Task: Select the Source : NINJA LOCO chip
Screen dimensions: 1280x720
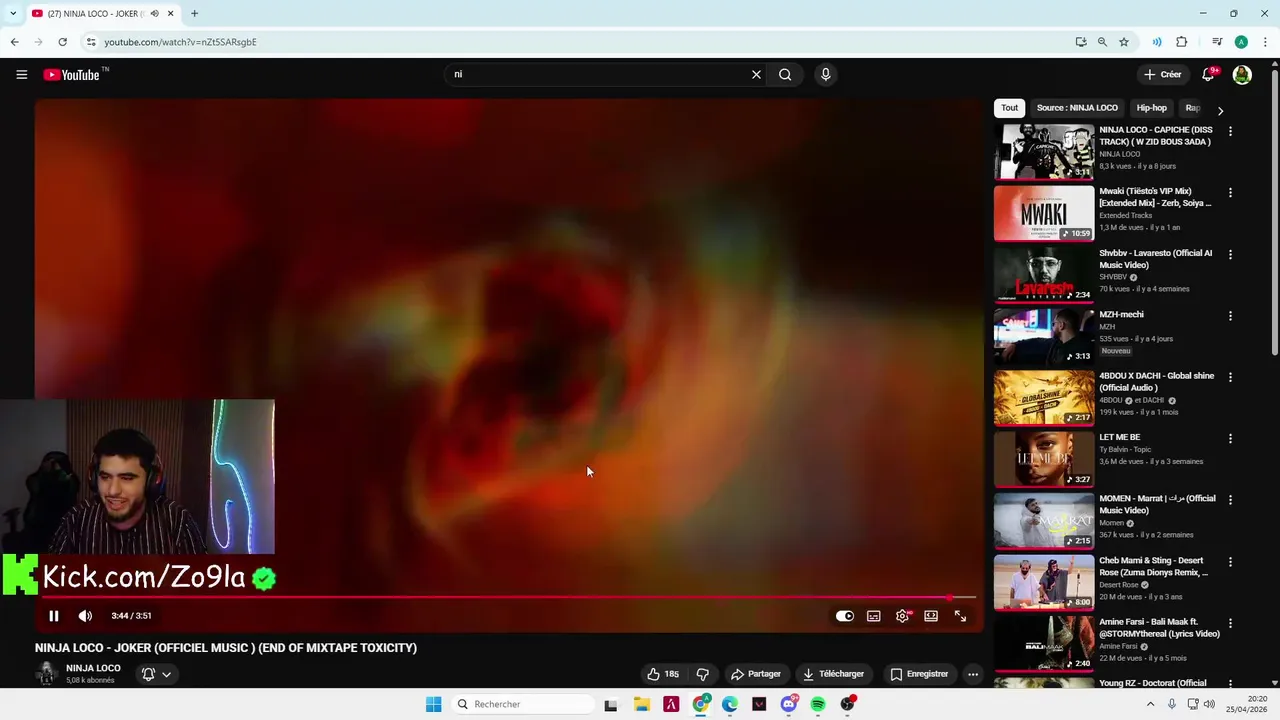Action: pos(1077,108)
